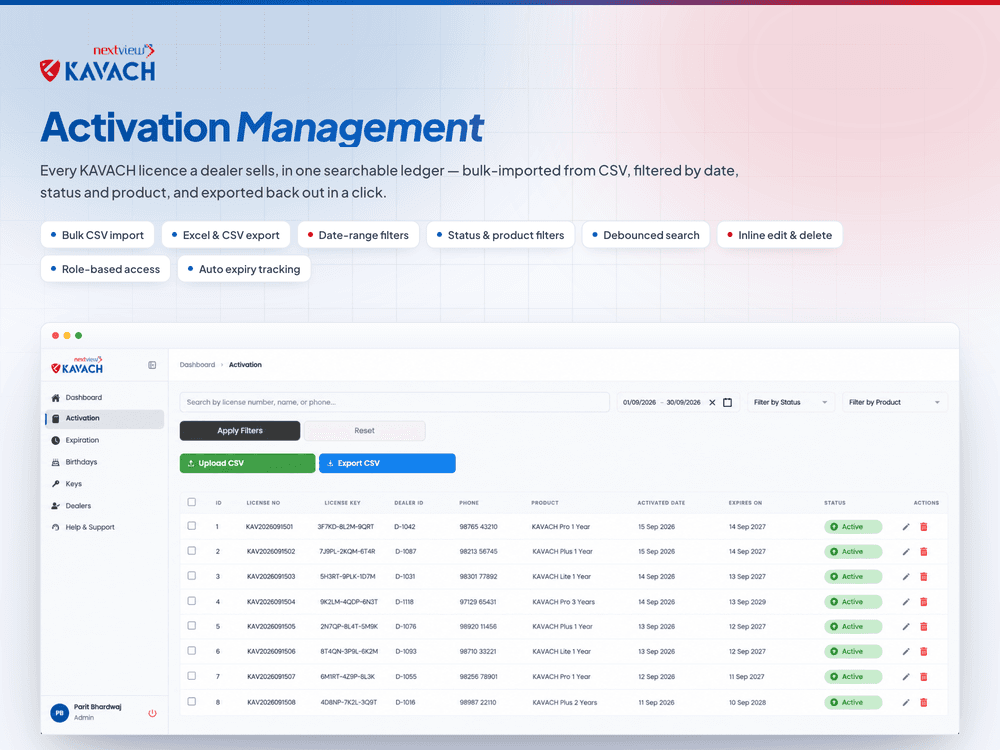The width and height of the screenshot is (1000, 750).
Task: Click the calendar icon in date range
Action: (x=727, y=402)
